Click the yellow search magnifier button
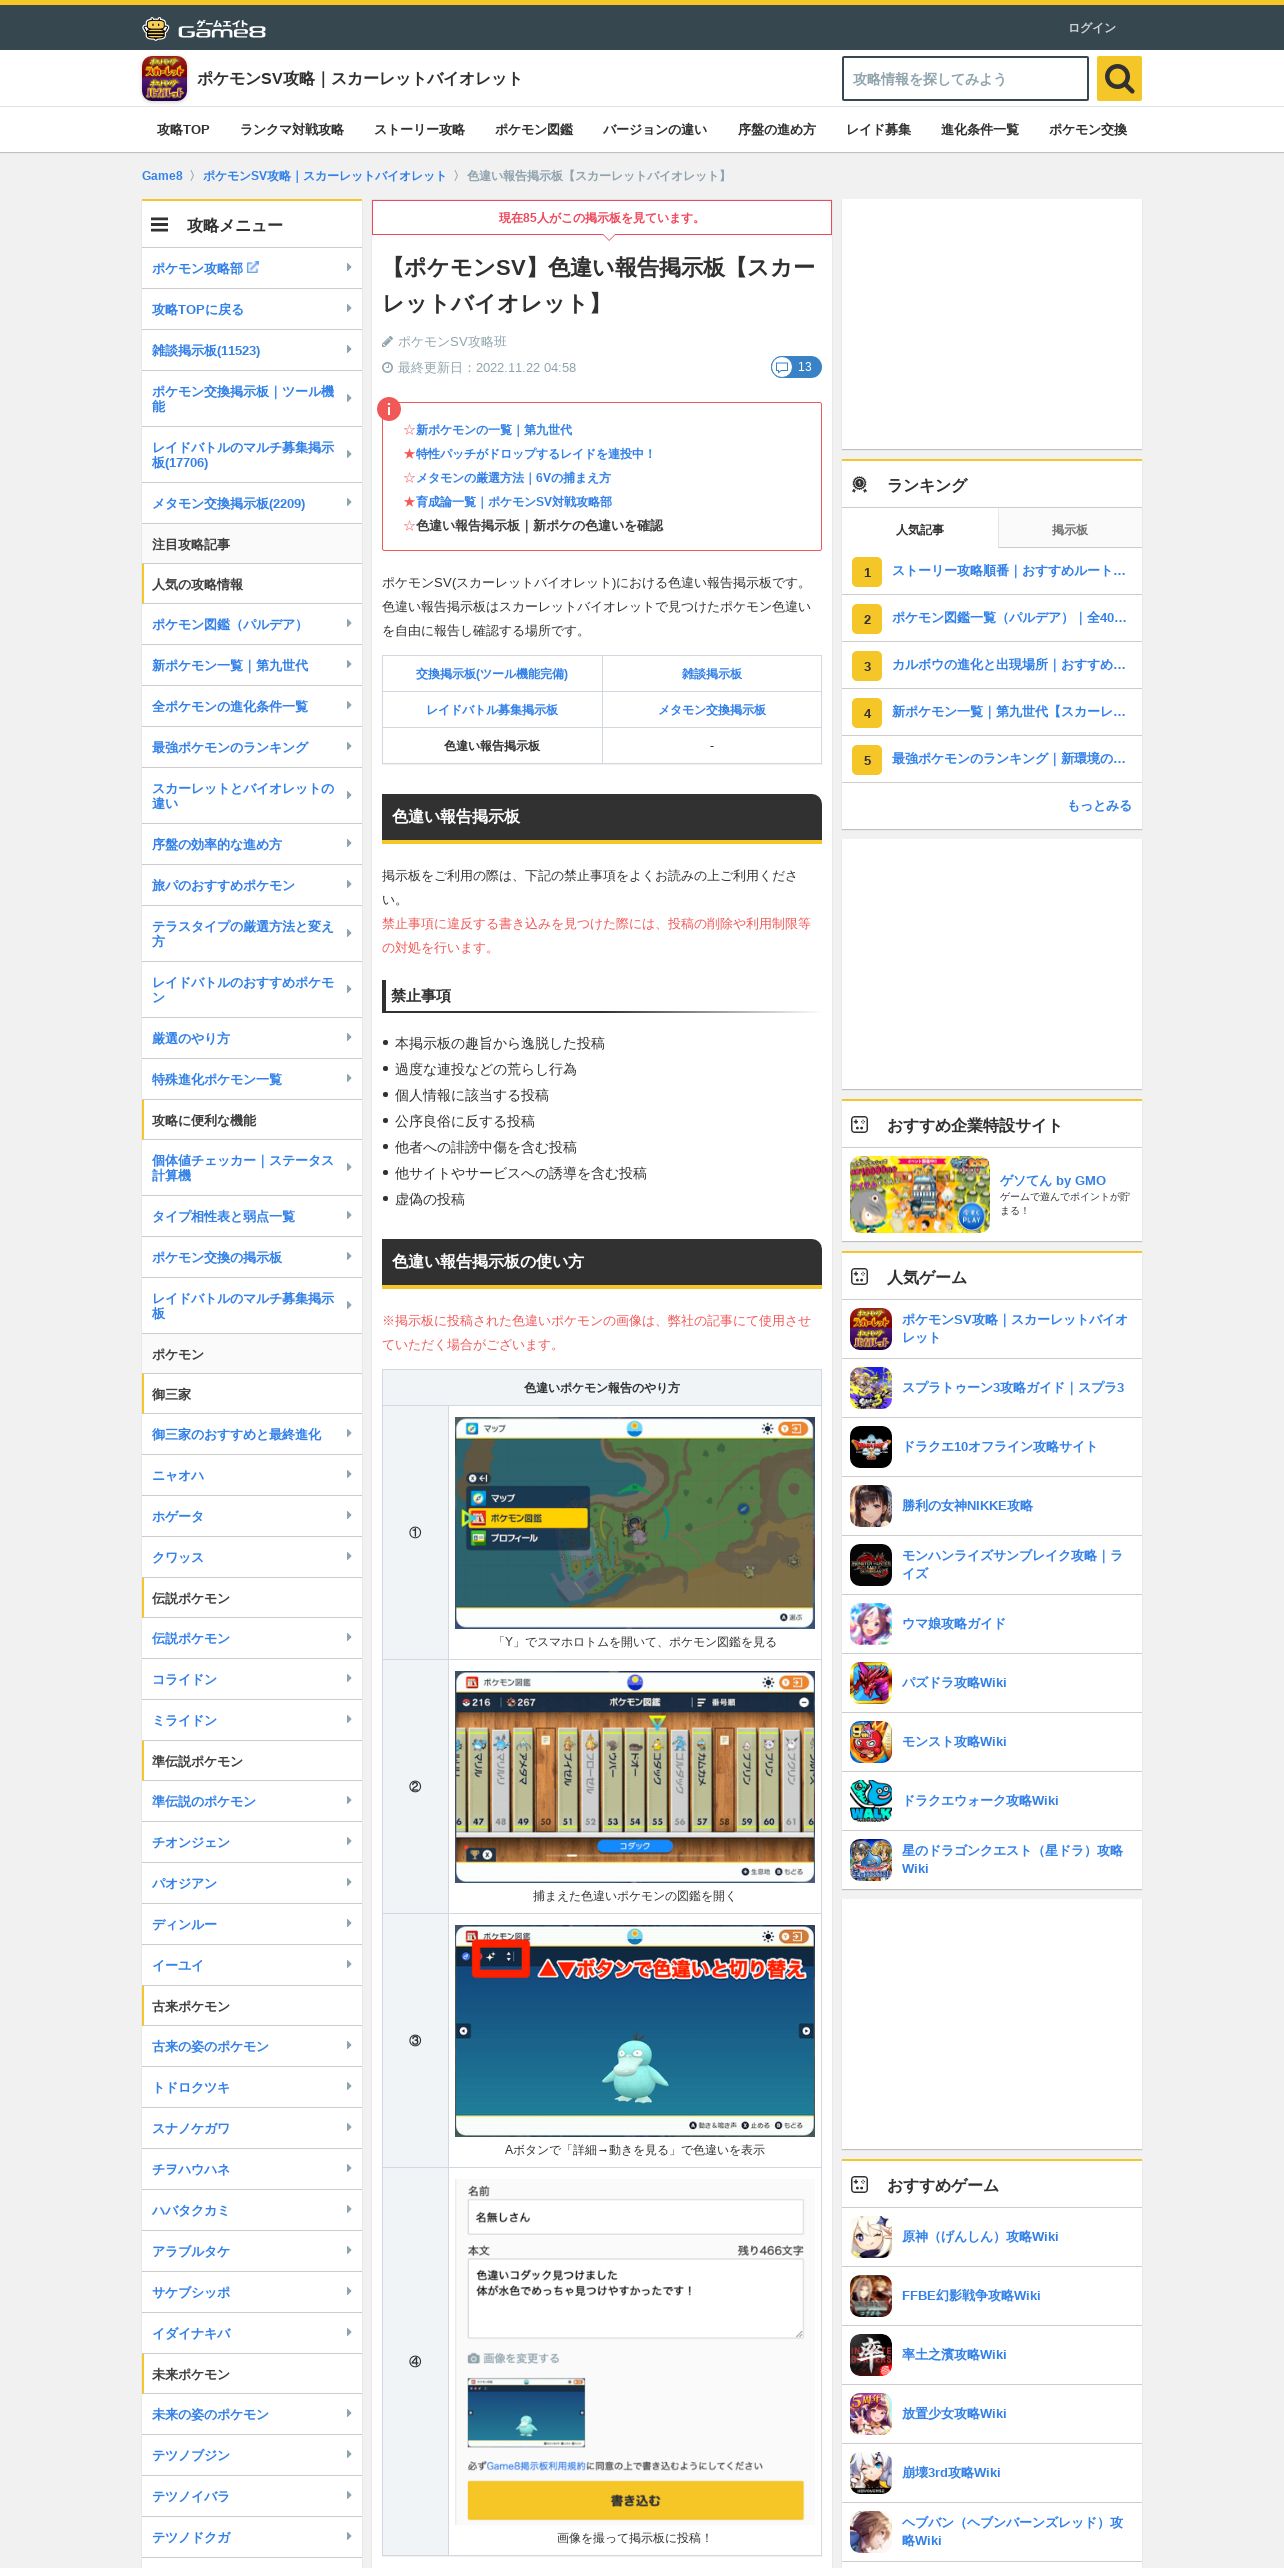Viewport: 1284px width, 2568px height. pyautogui.click(x=1119, y=78)
